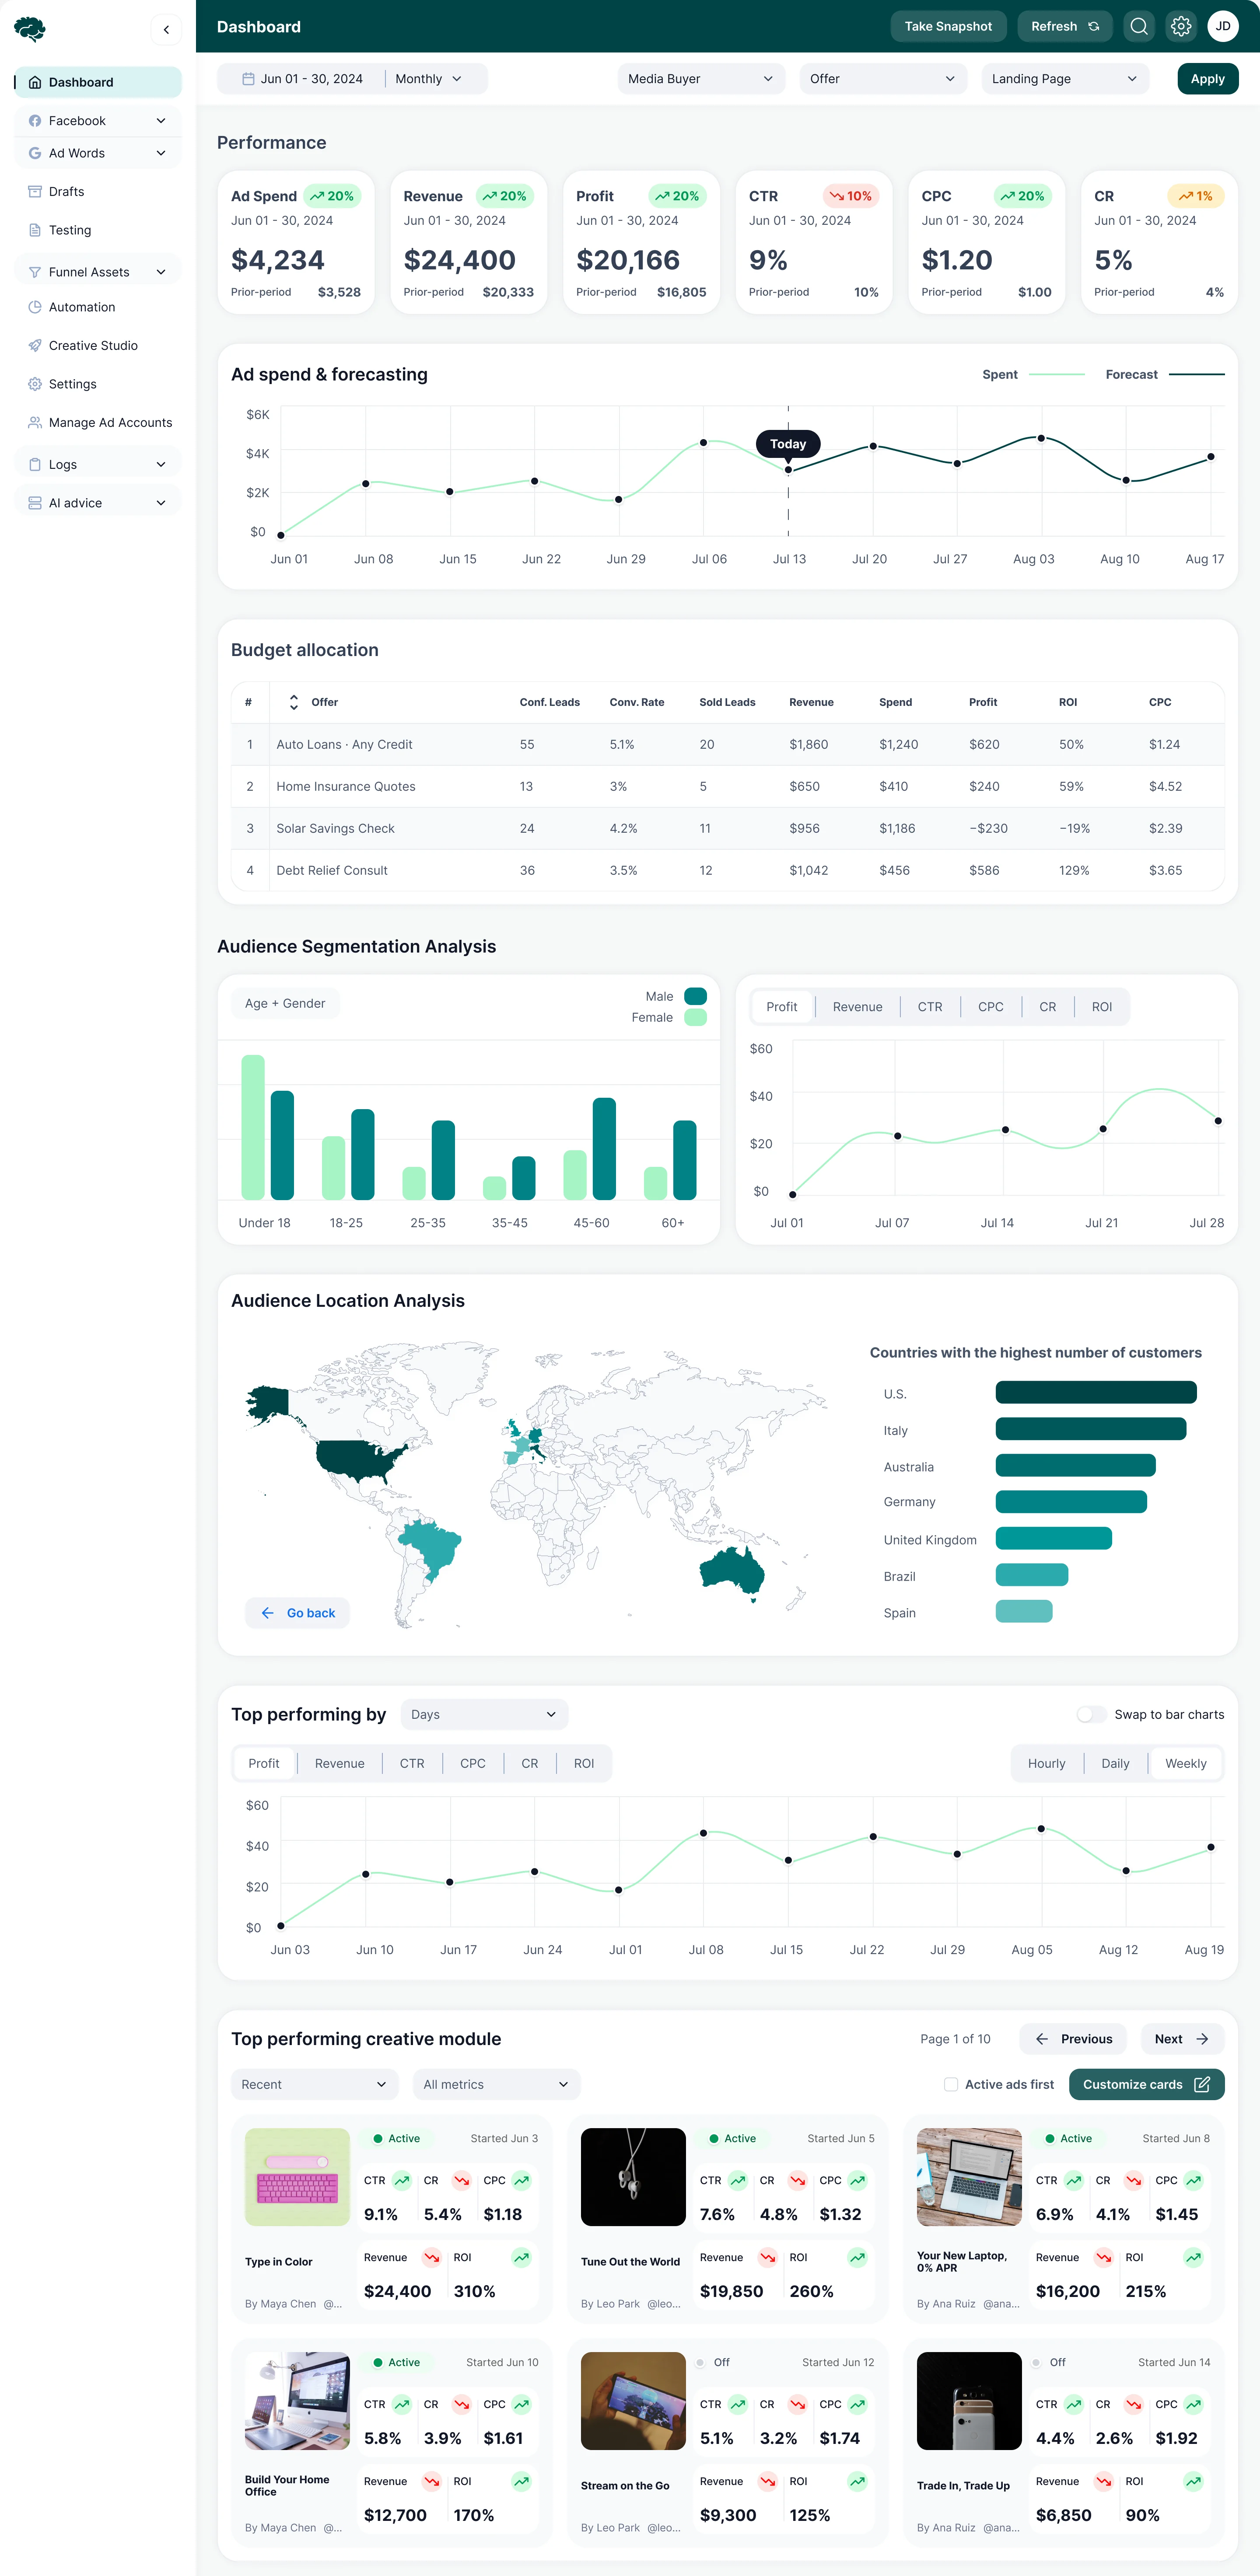The image size is (1260, 2576).
Task: Click the Testing document icon in sidebar
Action: pyautogui.click(x=35, y=230)
